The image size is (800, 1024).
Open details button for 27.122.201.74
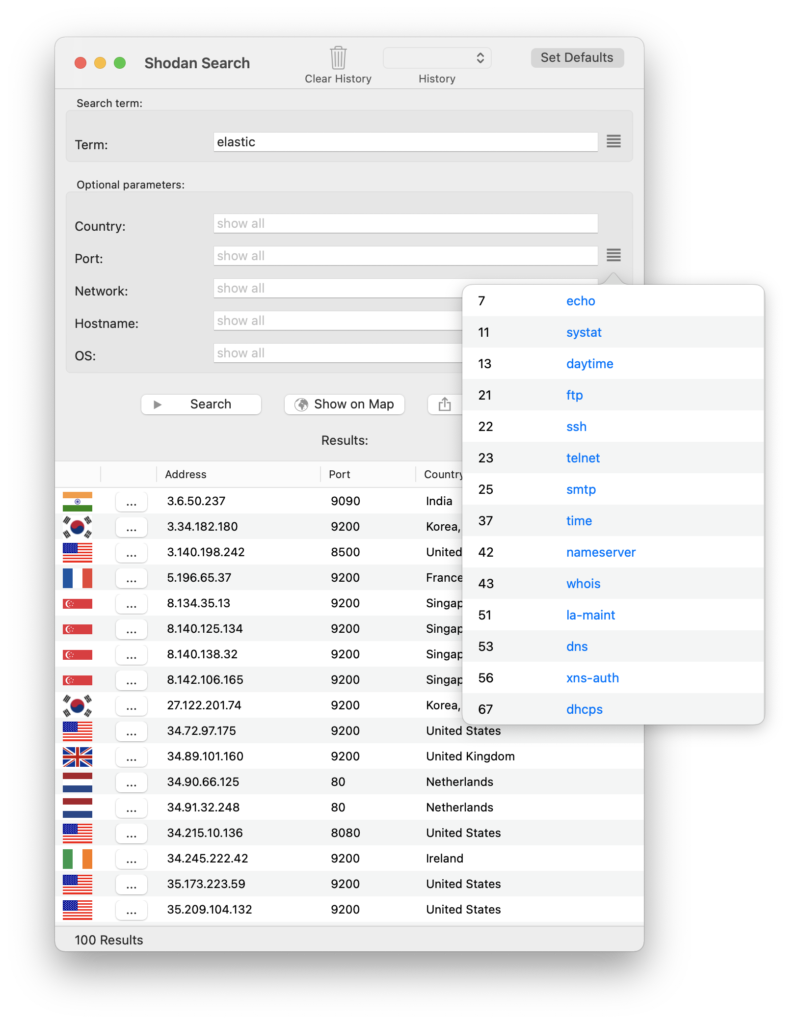click(131, 705)
